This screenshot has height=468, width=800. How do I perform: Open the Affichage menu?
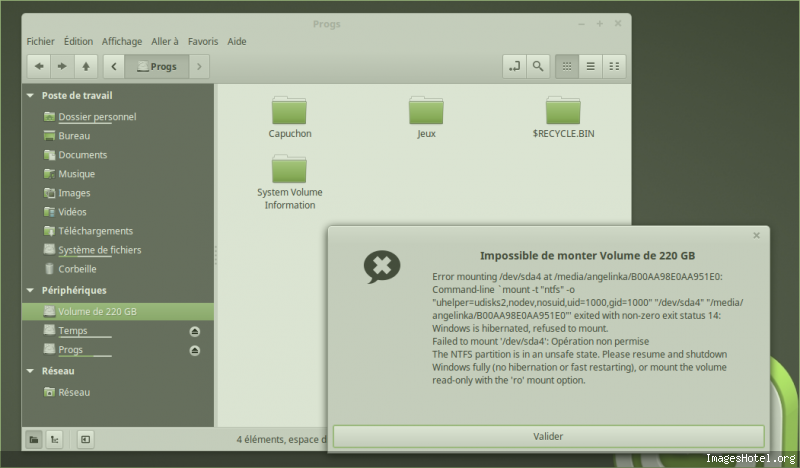[x=122, y=41]
